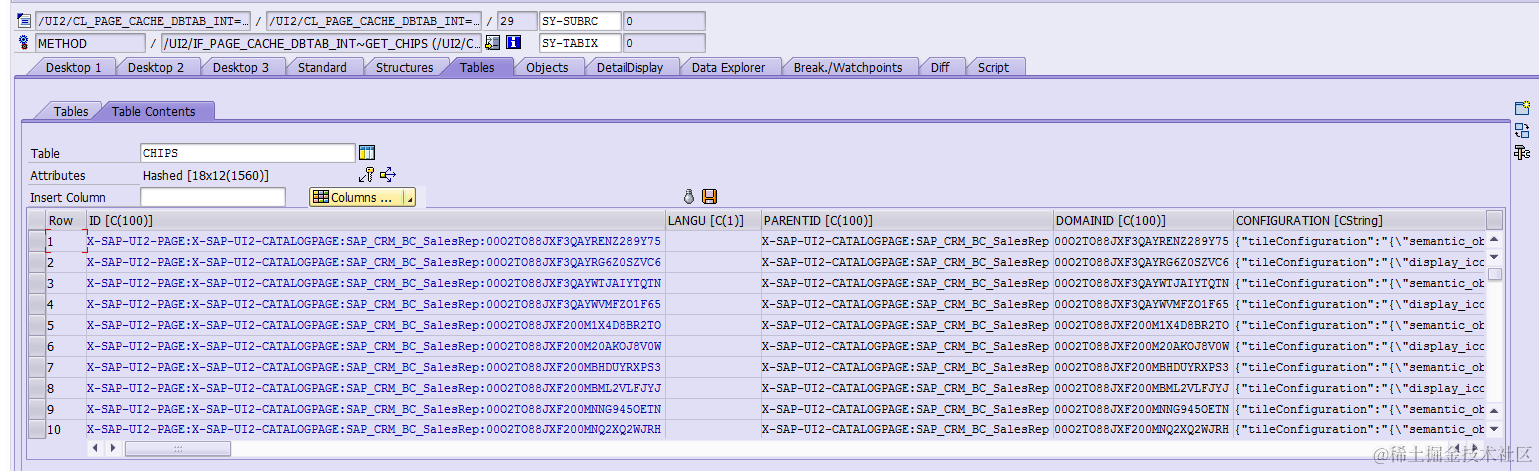Click the Columns ... button
Image resolution: width=1539 pixels, height=471 pixels.
pyautogui.click(x=356, y=198)
